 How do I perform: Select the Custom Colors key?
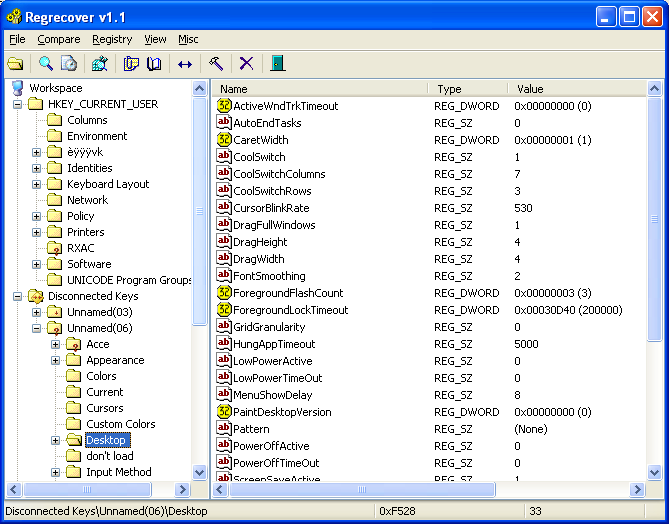121,424
